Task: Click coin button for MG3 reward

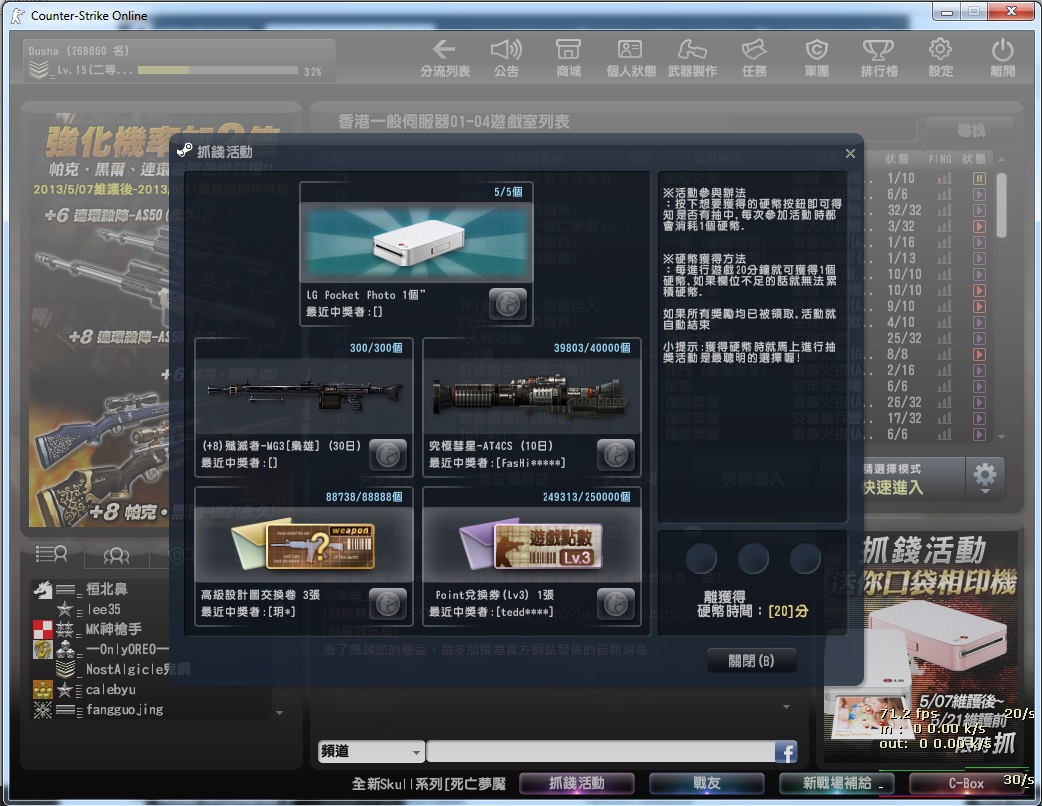Action: click(388, 455)
